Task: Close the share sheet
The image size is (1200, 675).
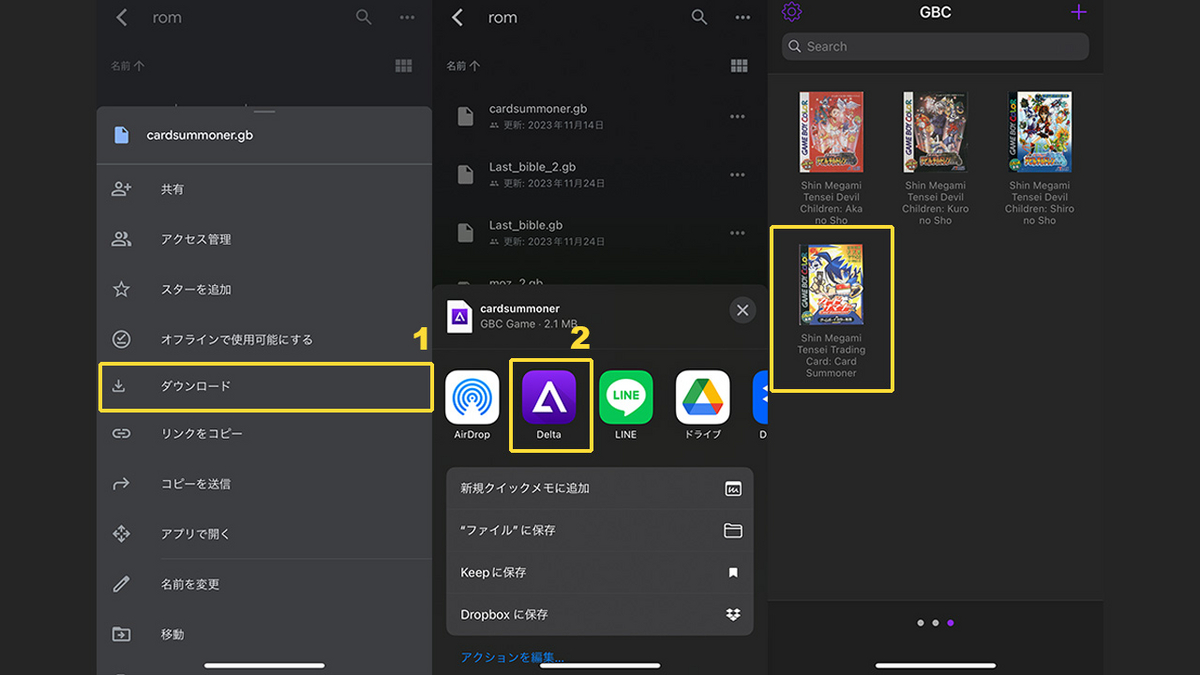Action: coord(742,310)
